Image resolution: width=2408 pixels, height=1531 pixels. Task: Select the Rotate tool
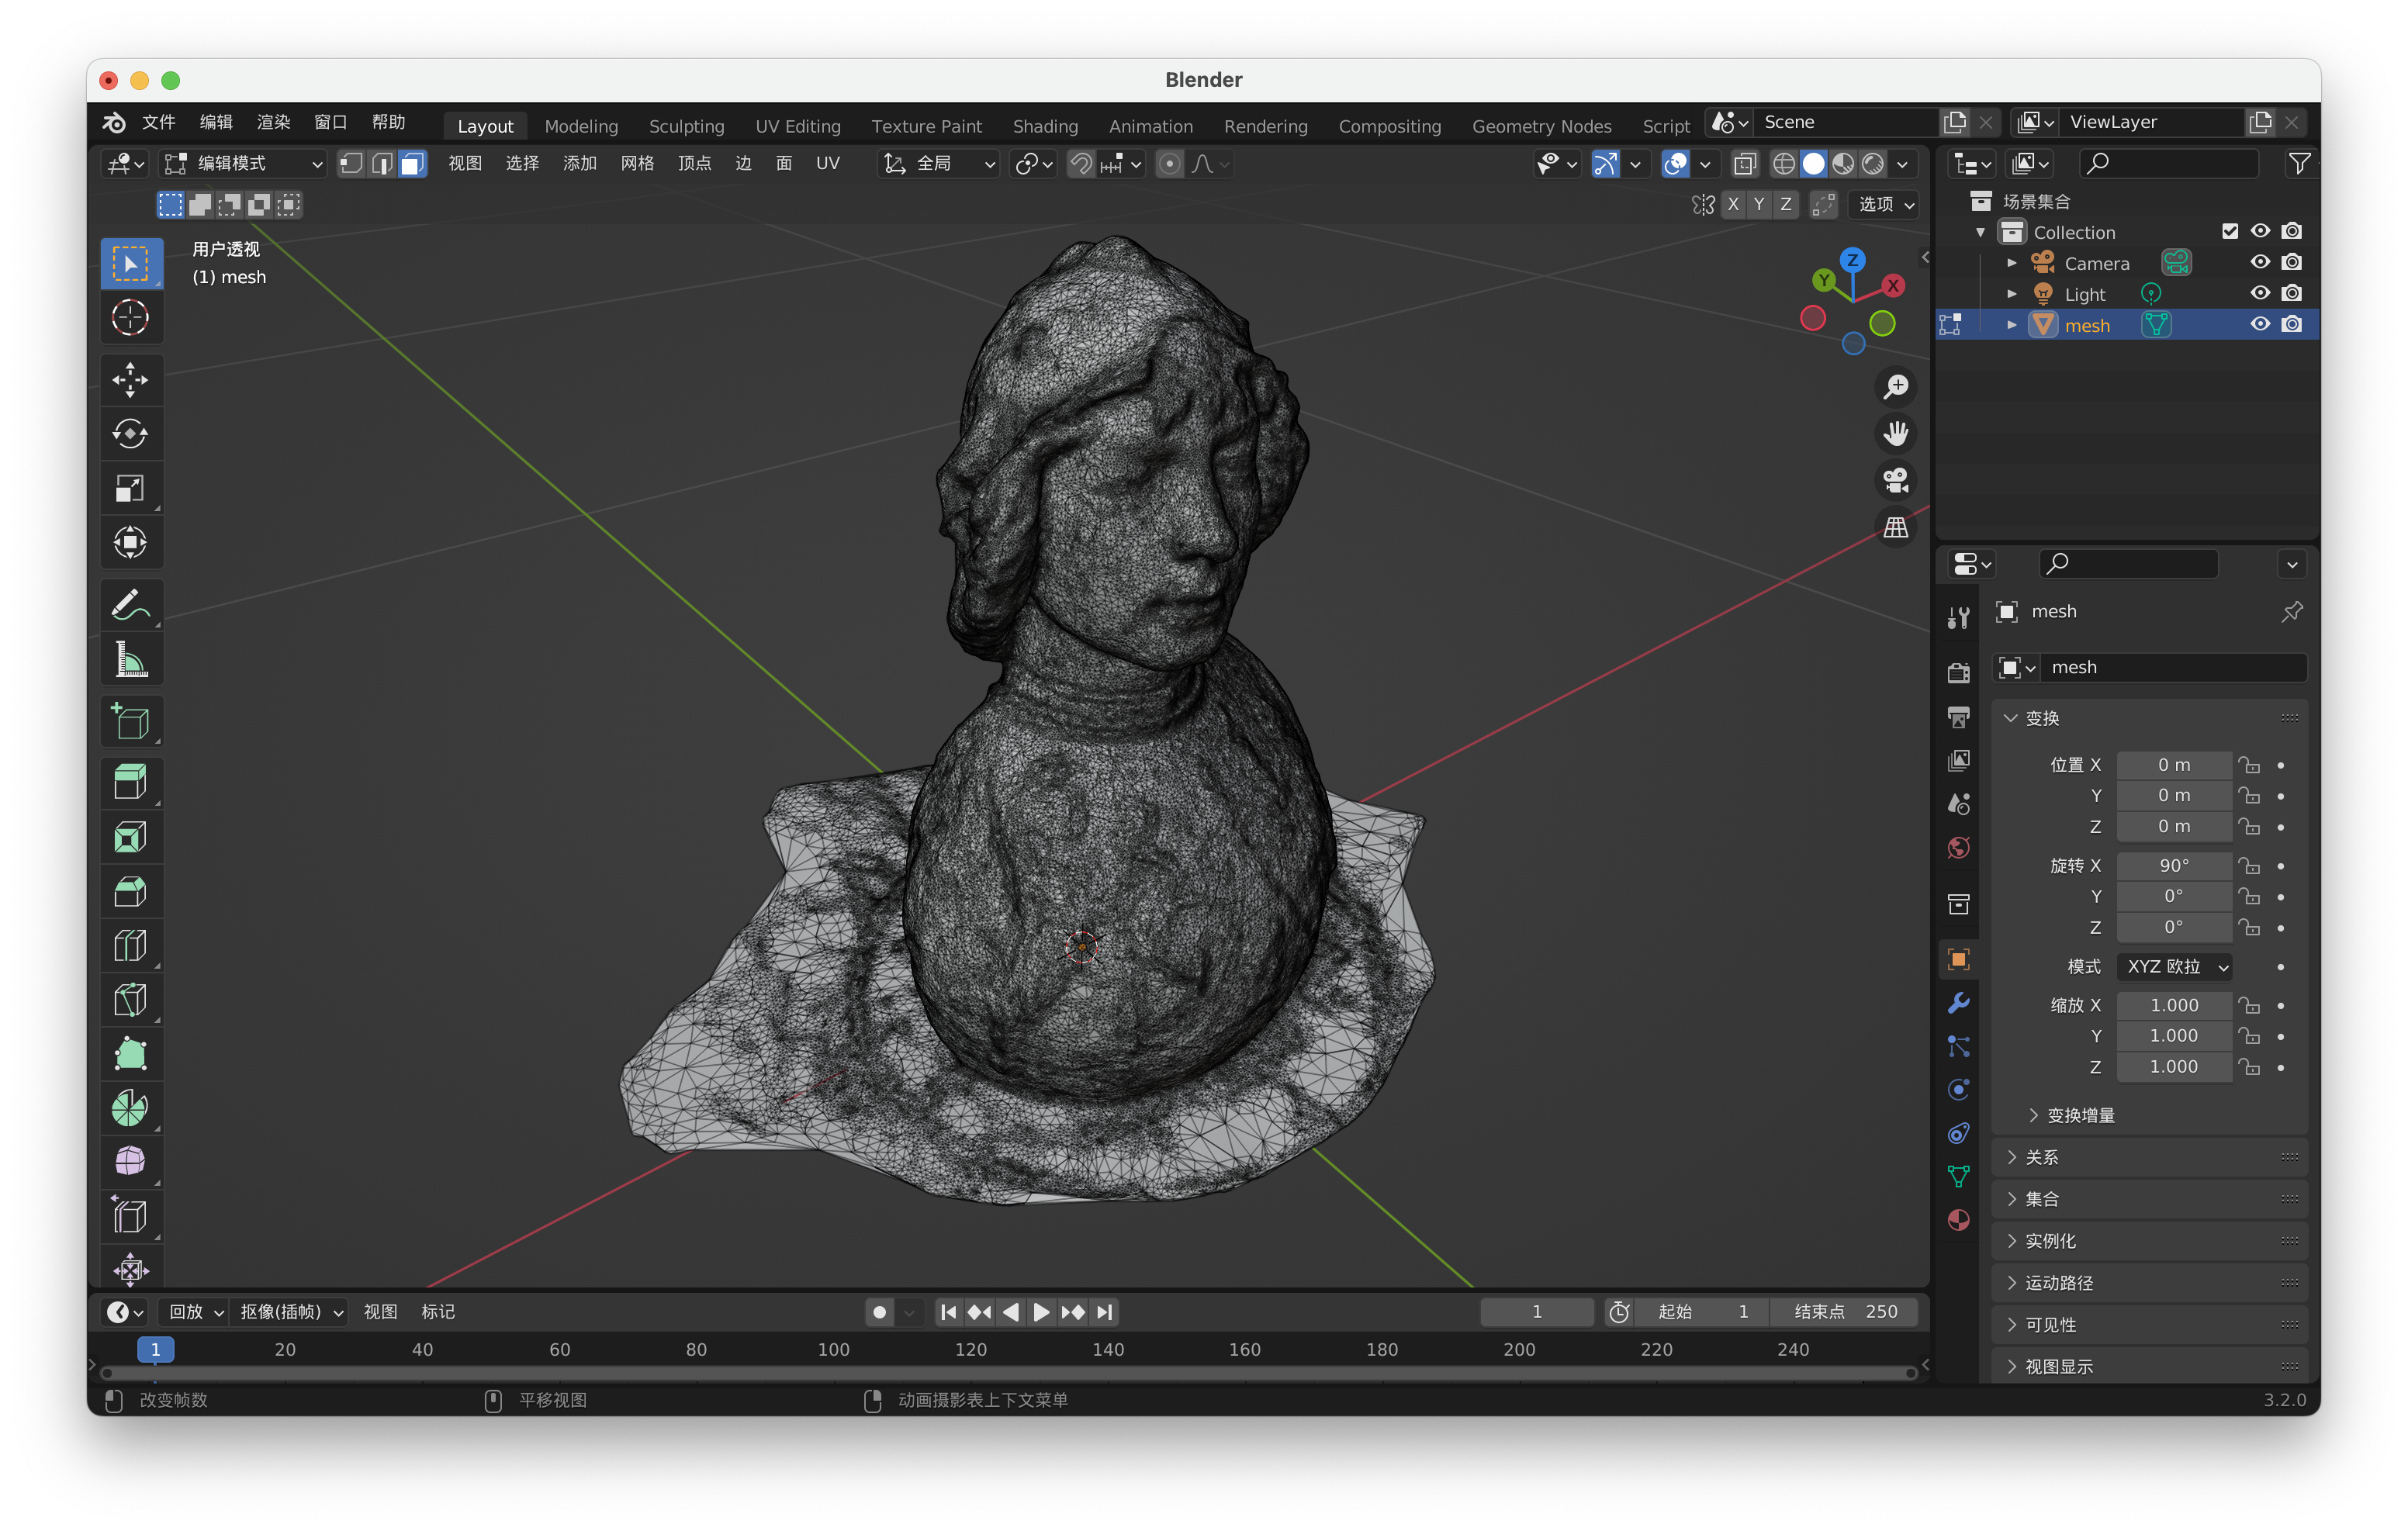coord(130,433)
